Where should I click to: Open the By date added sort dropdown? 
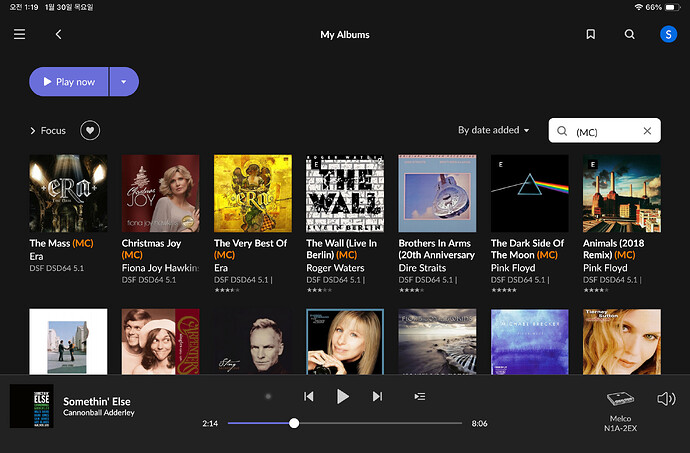[x=493, y=130]
